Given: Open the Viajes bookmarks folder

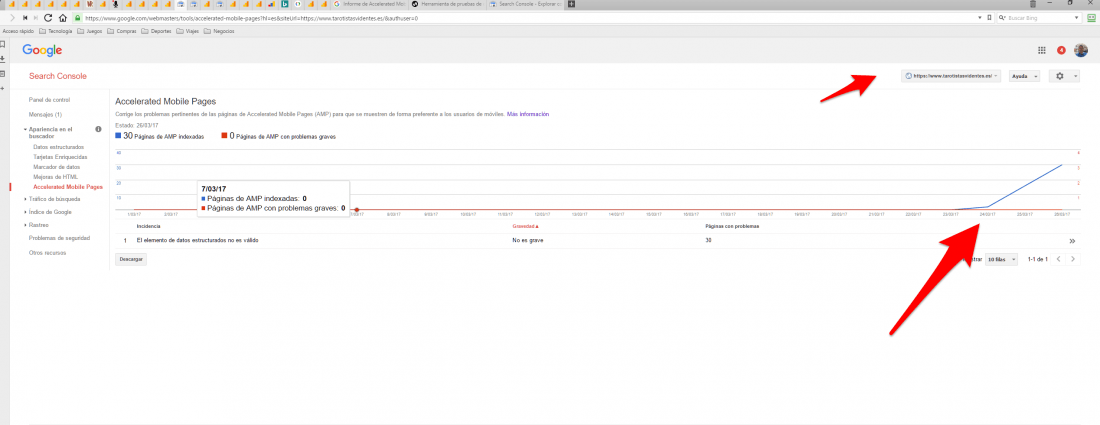Looking at the screenshot, I should (x=188, y=31).
